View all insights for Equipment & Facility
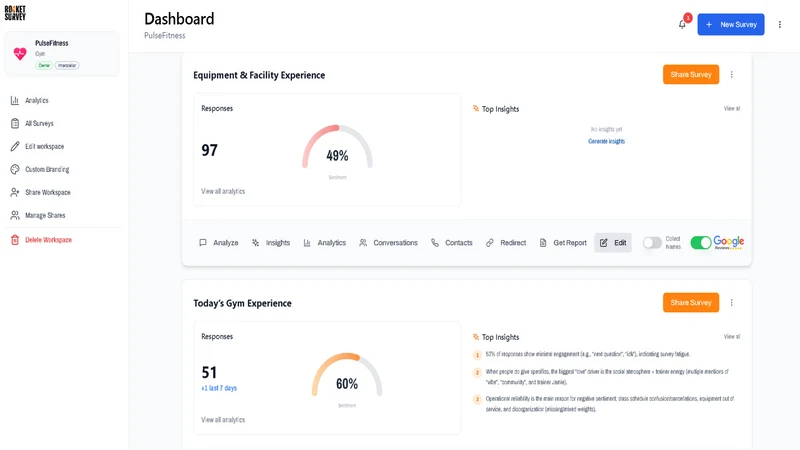This screenshot has width=800, height=450. (732, 109)
